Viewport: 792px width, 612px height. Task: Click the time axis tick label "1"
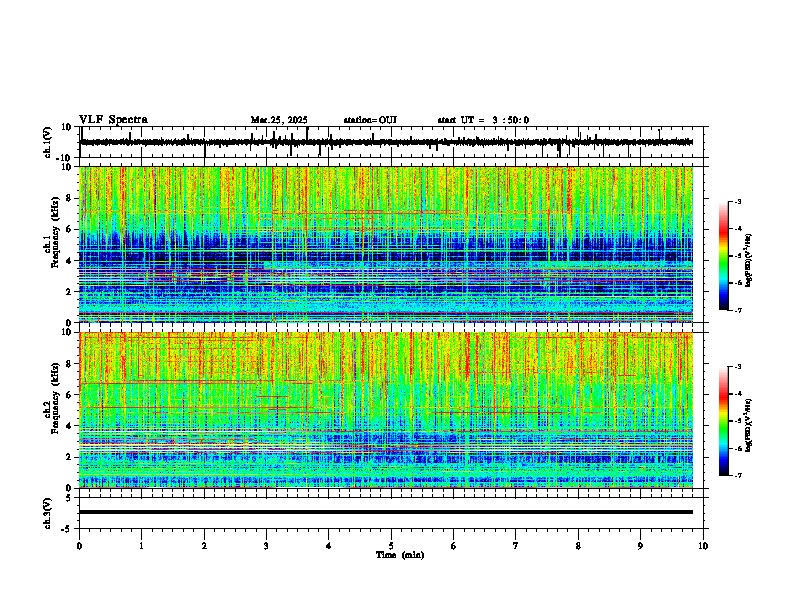[x=141, y=546]
